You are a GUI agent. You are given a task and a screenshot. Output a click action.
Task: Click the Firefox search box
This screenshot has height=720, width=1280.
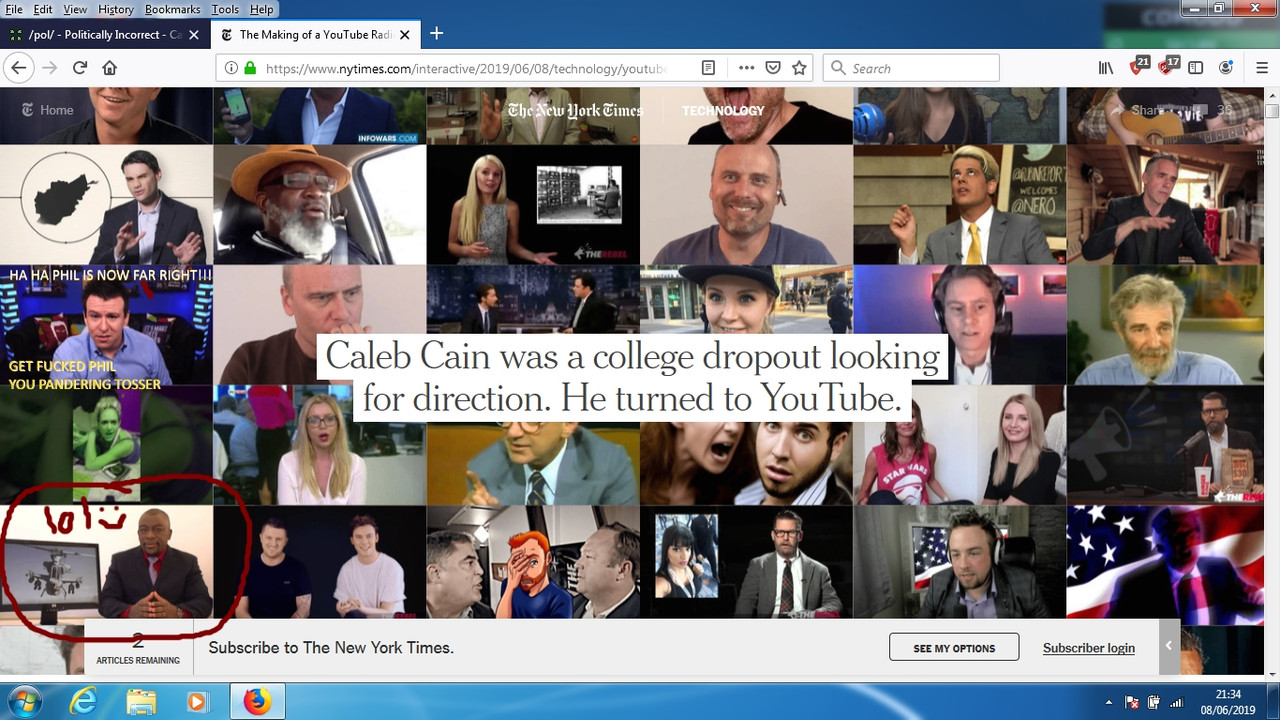coord(911,68)
